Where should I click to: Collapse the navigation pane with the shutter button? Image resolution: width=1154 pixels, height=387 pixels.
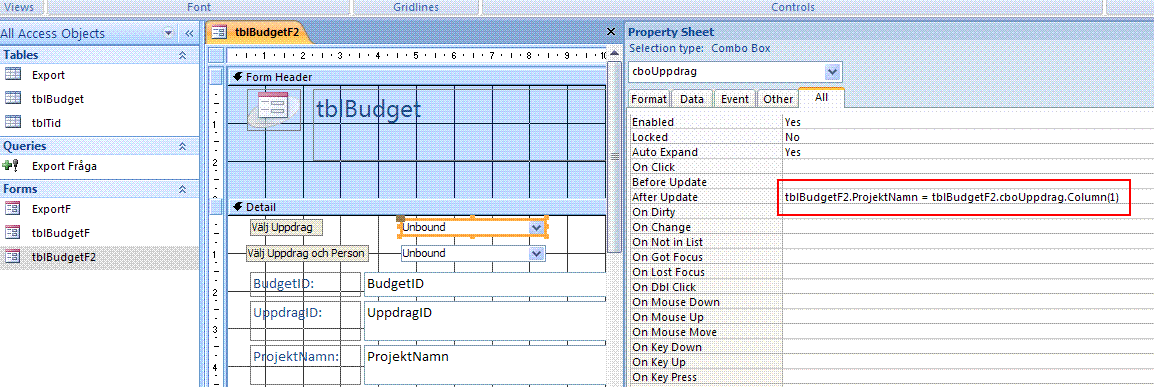coord(188,33)
